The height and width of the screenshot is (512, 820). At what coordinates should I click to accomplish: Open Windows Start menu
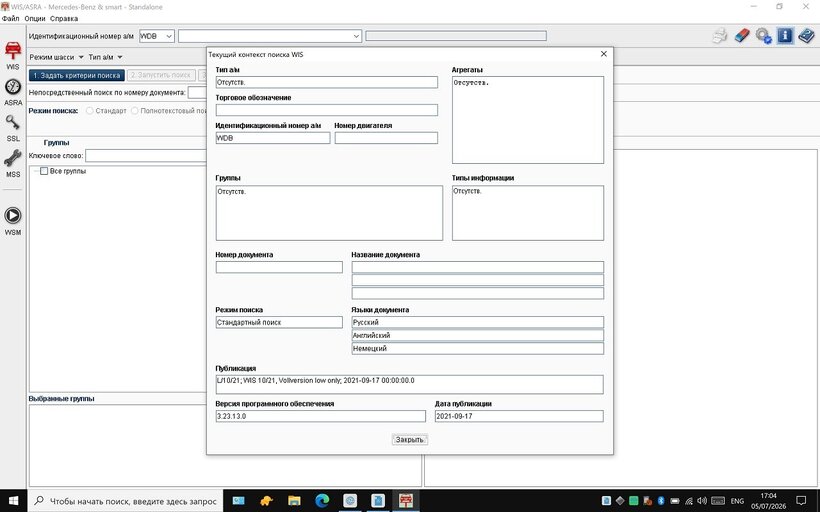point(13,500)
